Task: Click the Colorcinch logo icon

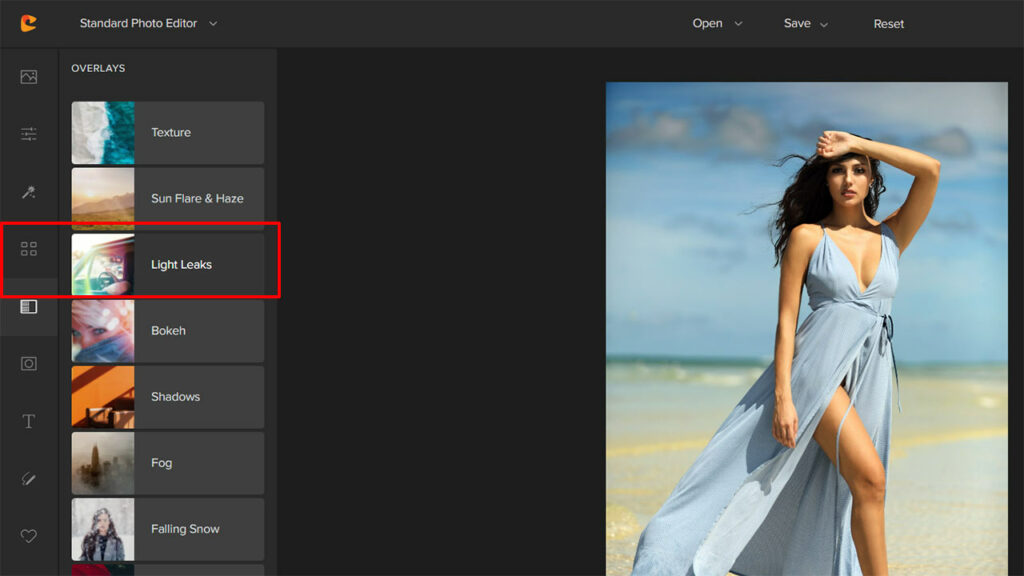Action: 28,24
